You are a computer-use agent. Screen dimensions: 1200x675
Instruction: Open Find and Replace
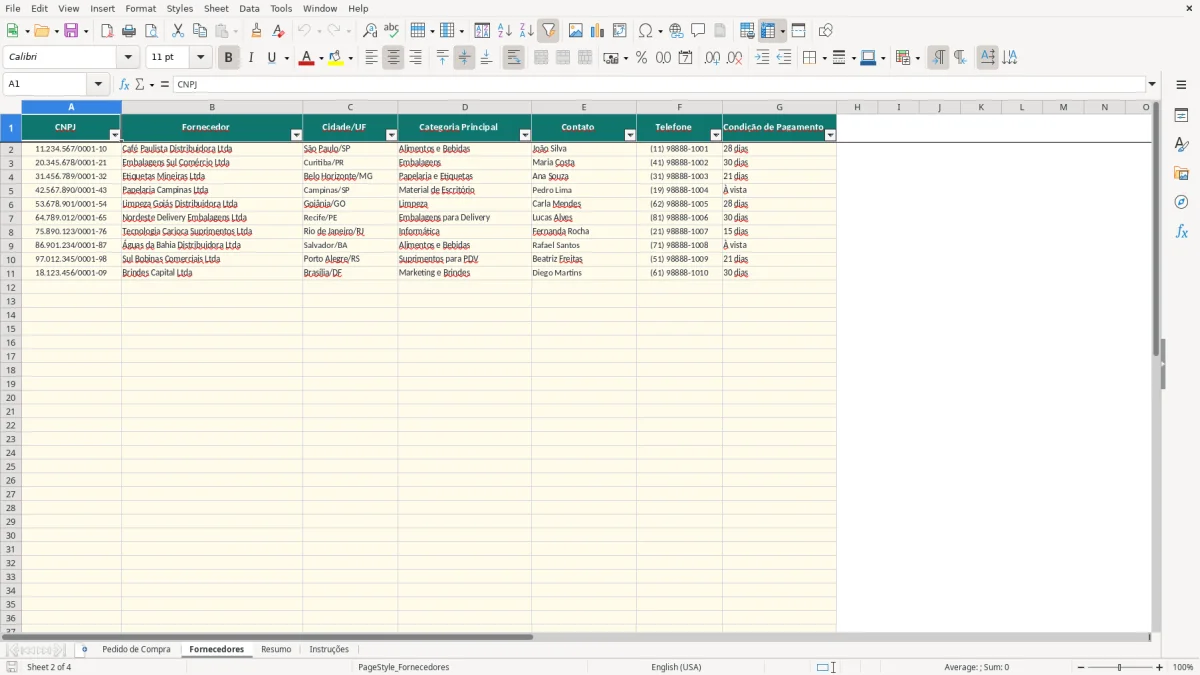(x=370, y=31)
